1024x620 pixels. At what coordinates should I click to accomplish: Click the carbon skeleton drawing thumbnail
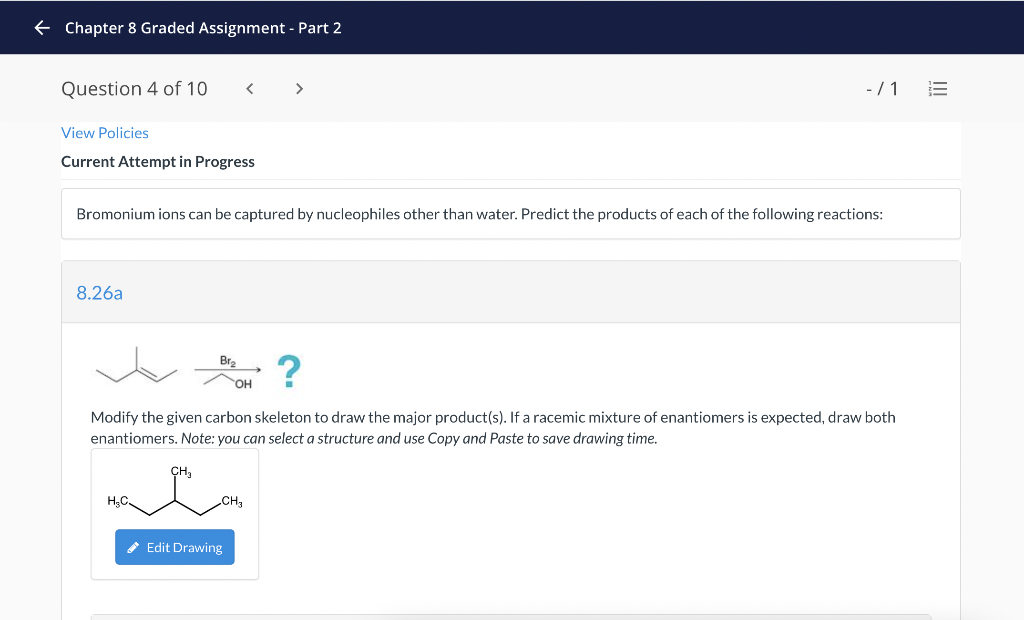174,491
